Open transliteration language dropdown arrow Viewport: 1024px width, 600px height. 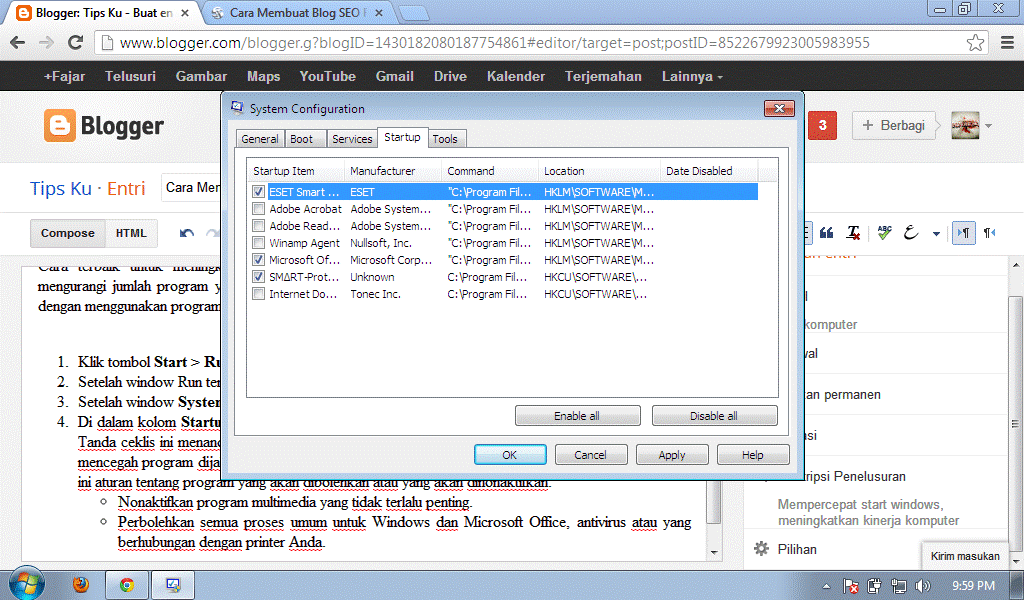tap(936, 234)
